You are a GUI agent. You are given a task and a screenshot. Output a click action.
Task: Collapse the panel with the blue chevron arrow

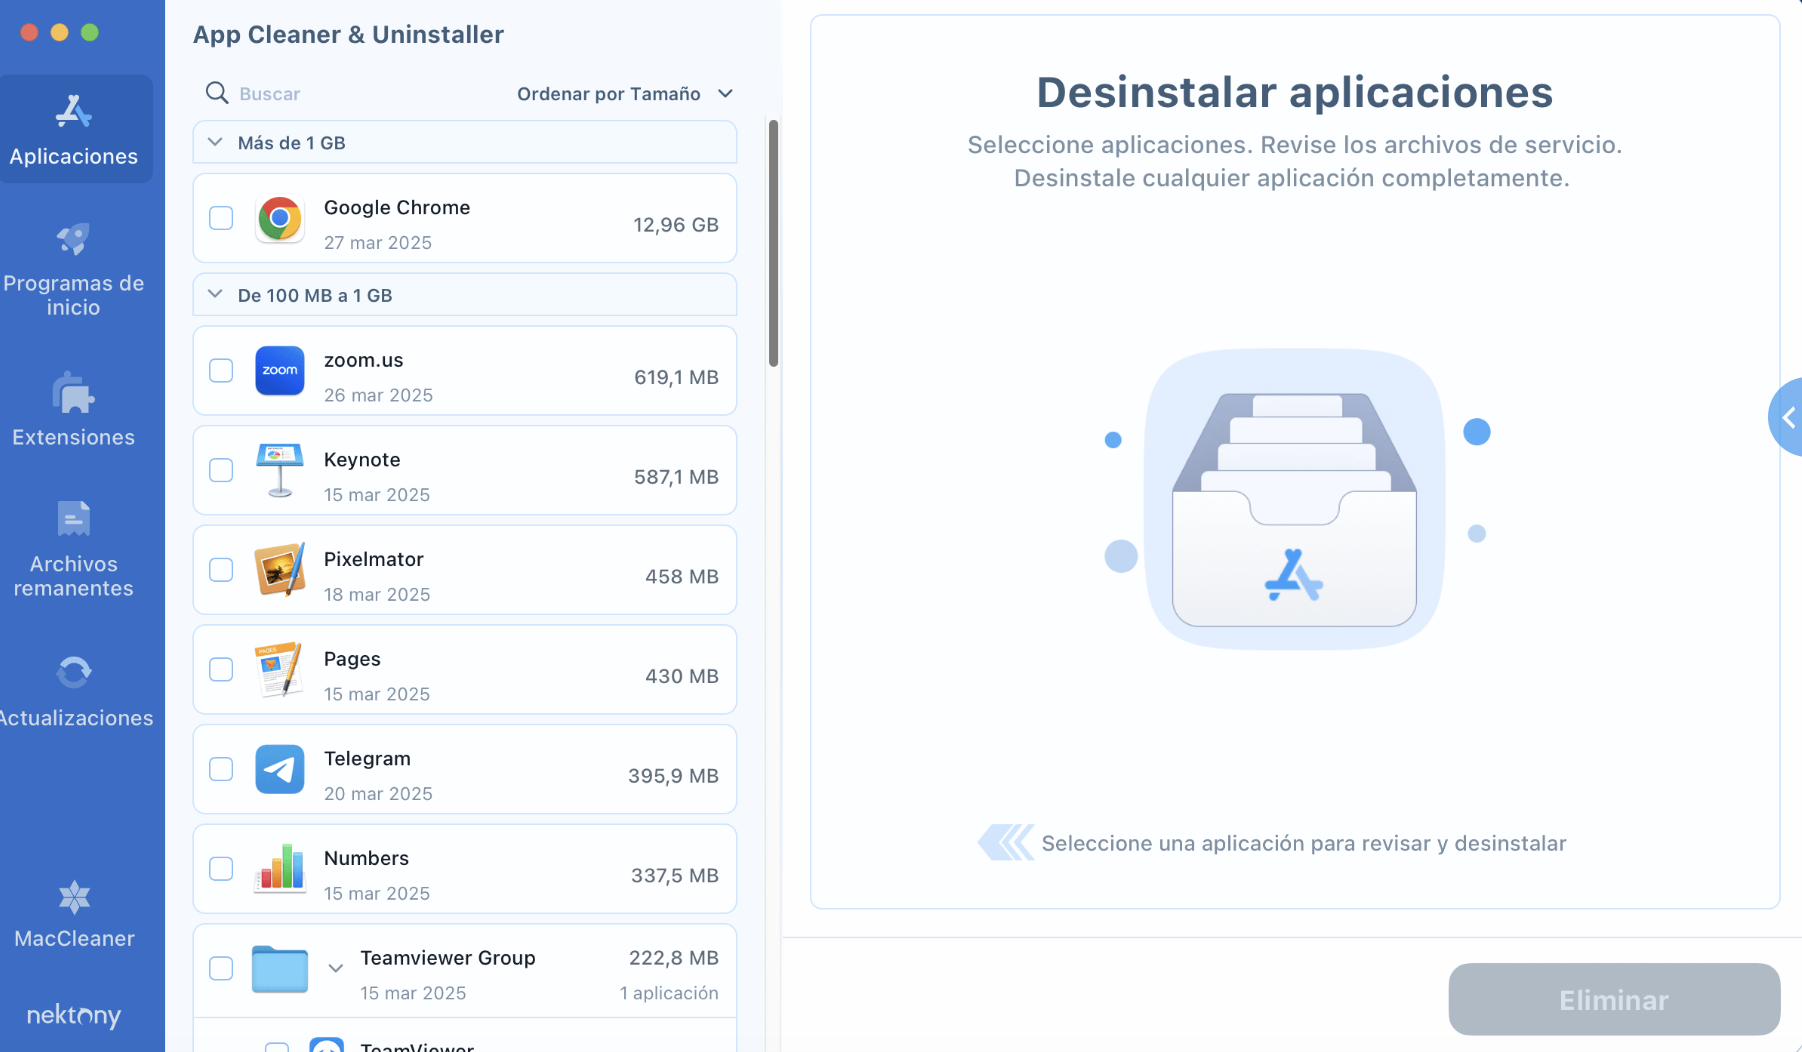click(1788, 417)
